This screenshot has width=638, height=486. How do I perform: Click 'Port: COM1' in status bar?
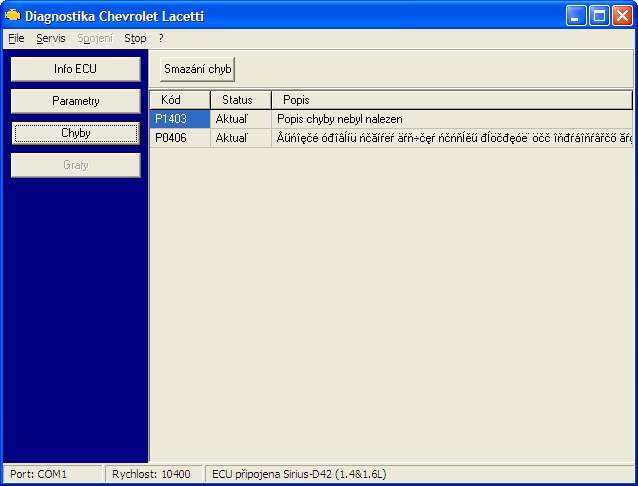pos(39,474)
